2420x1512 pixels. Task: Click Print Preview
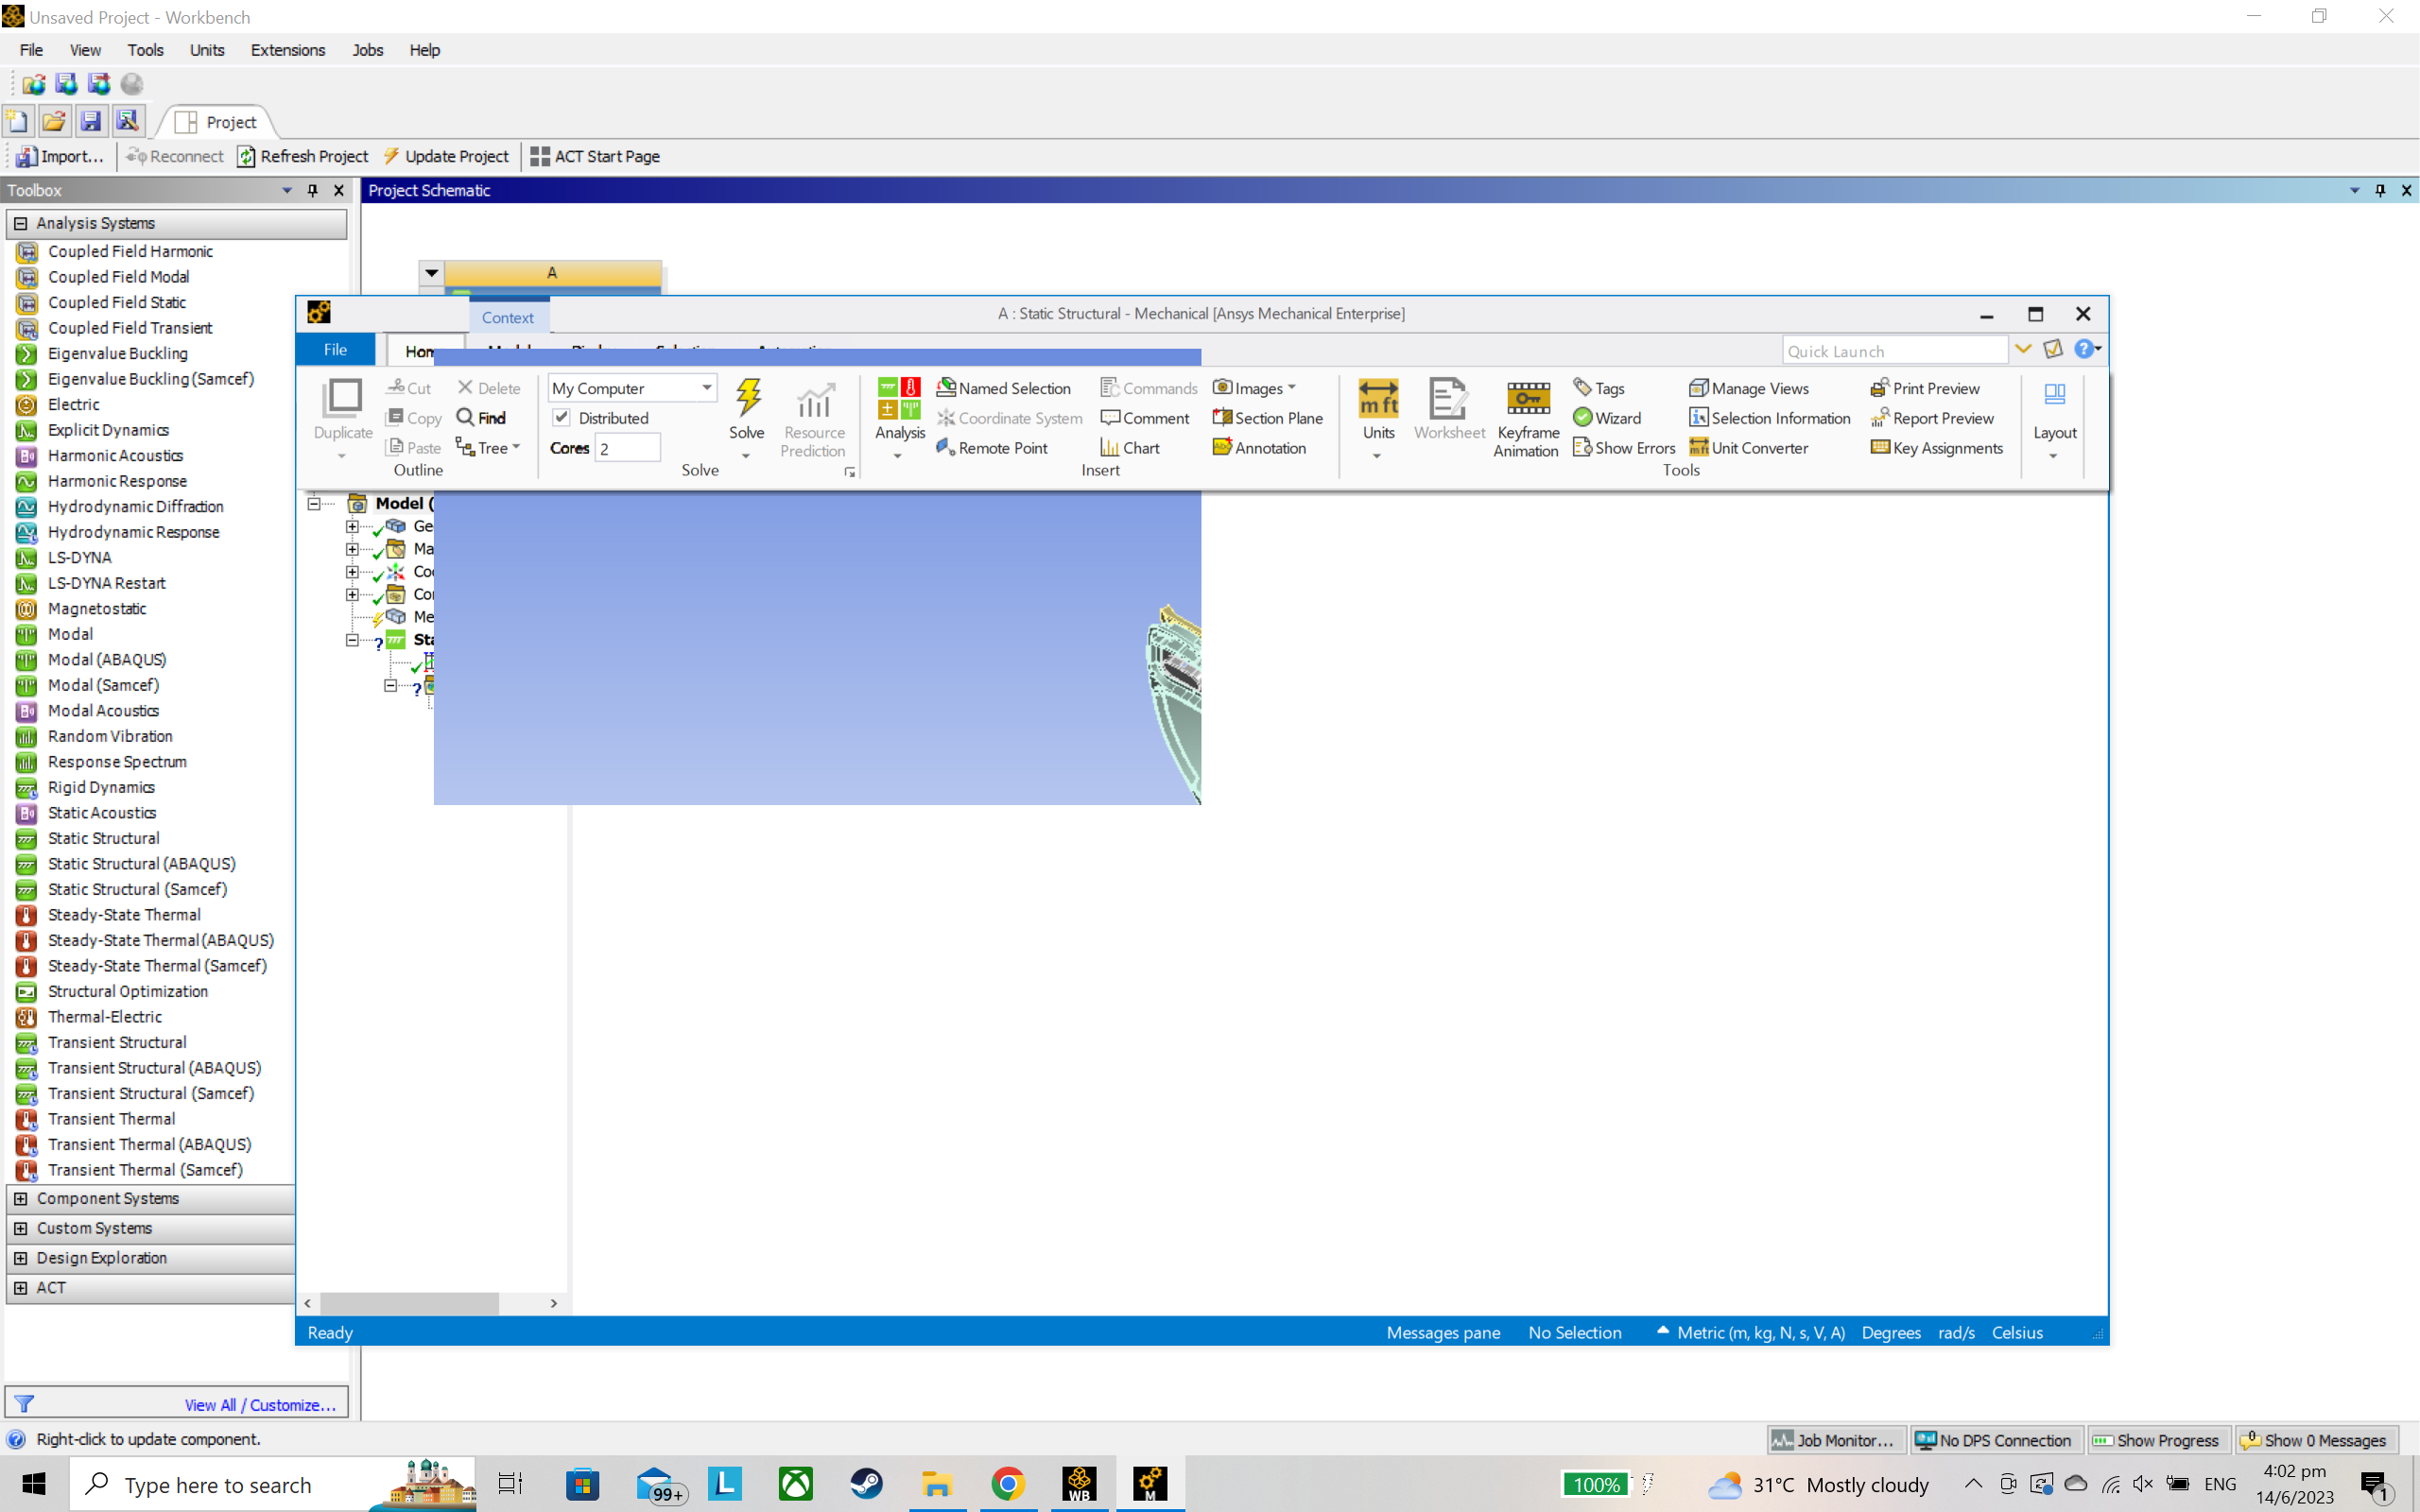(x=1925, y=388)
